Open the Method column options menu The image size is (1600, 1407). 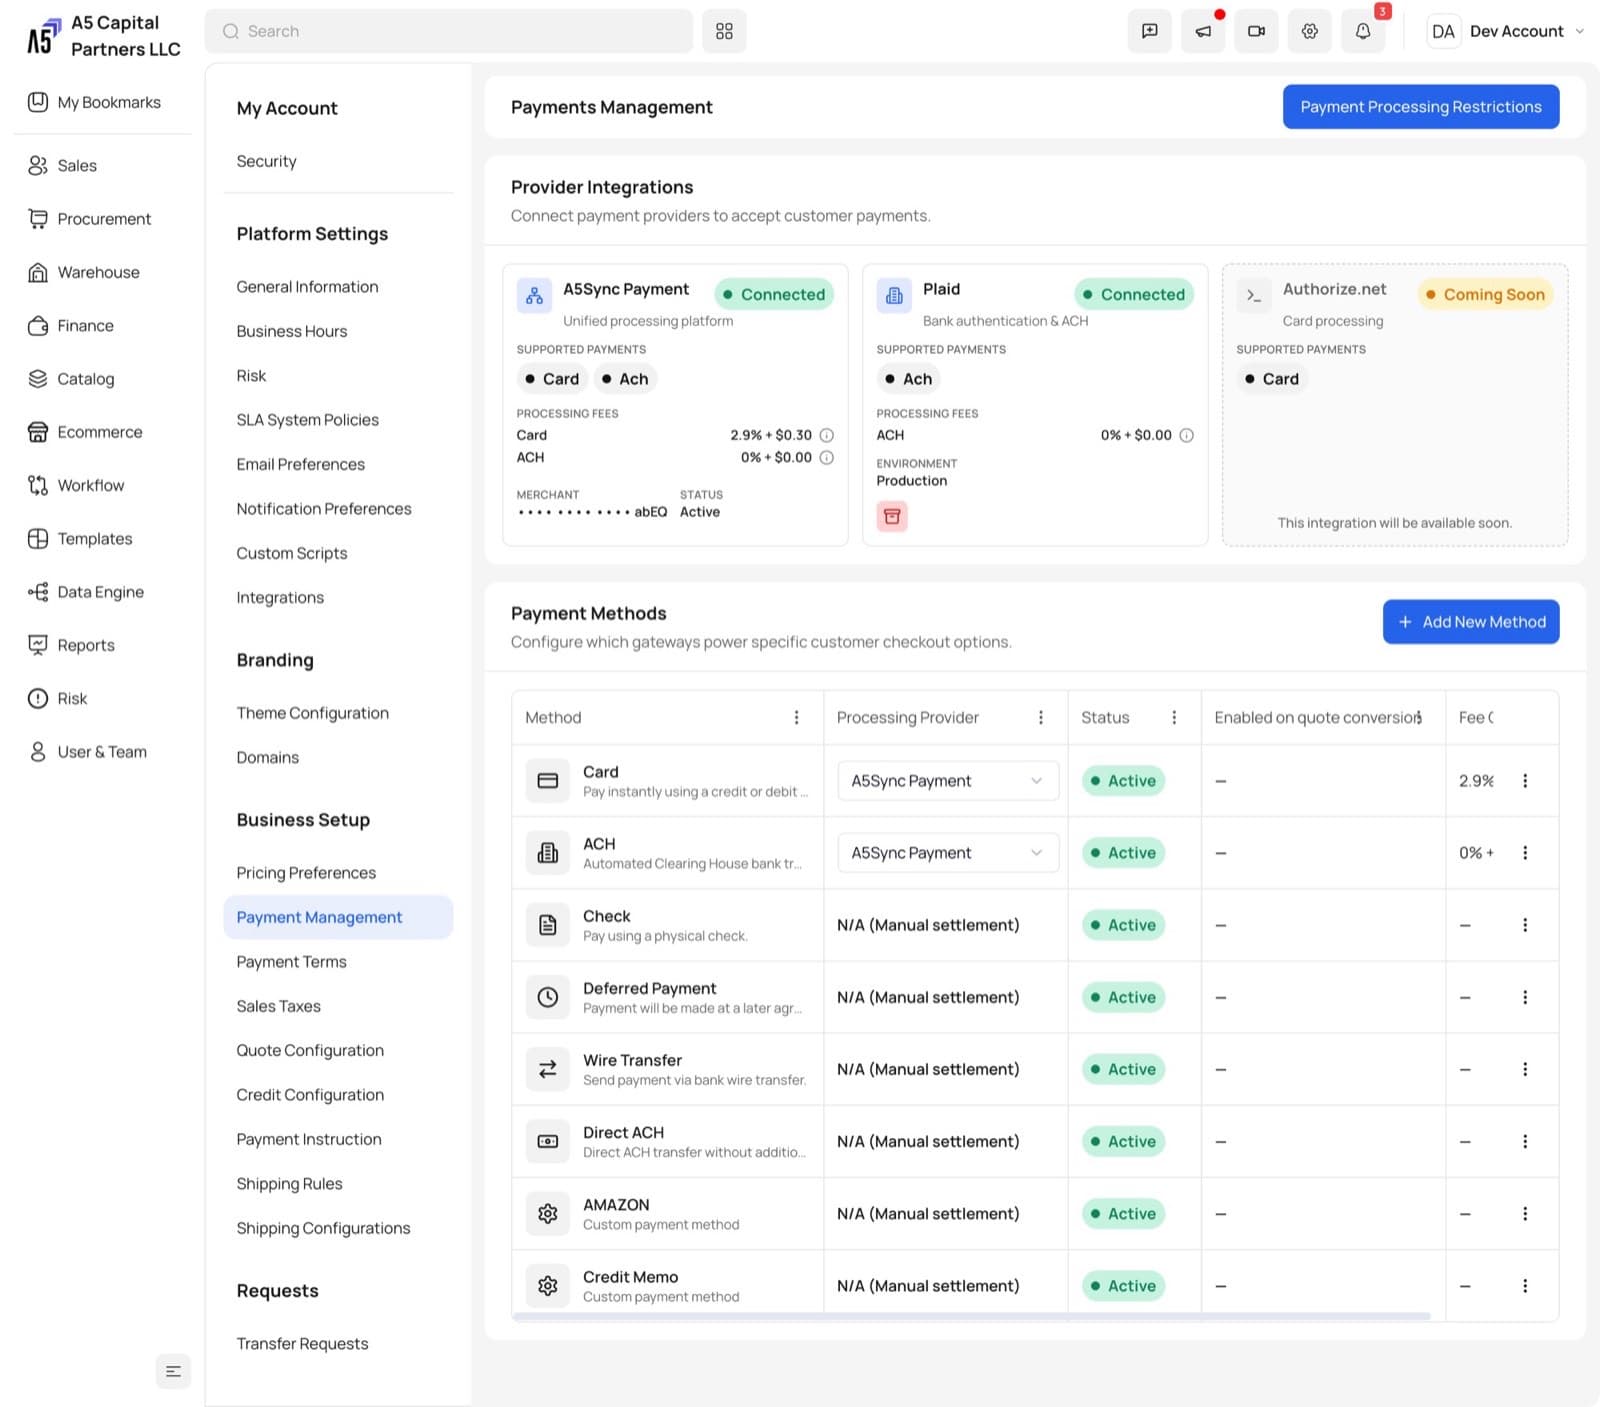click(x=796, y=717)
